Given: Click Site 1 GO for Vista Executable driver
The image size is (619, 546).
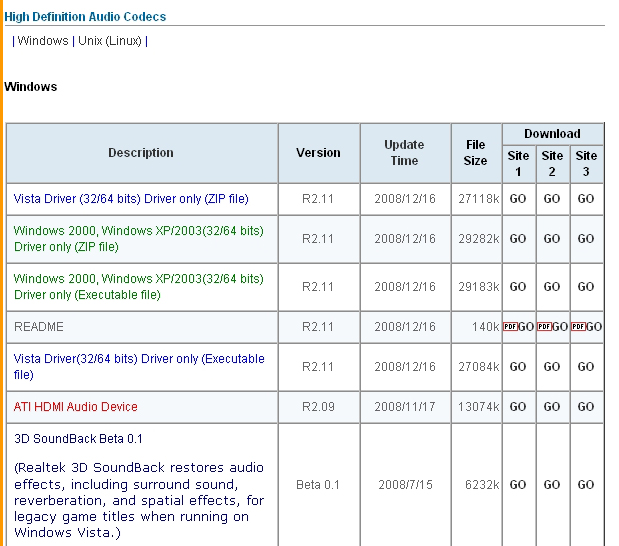Looking at the screenshot, I should (x=518, y=367).
